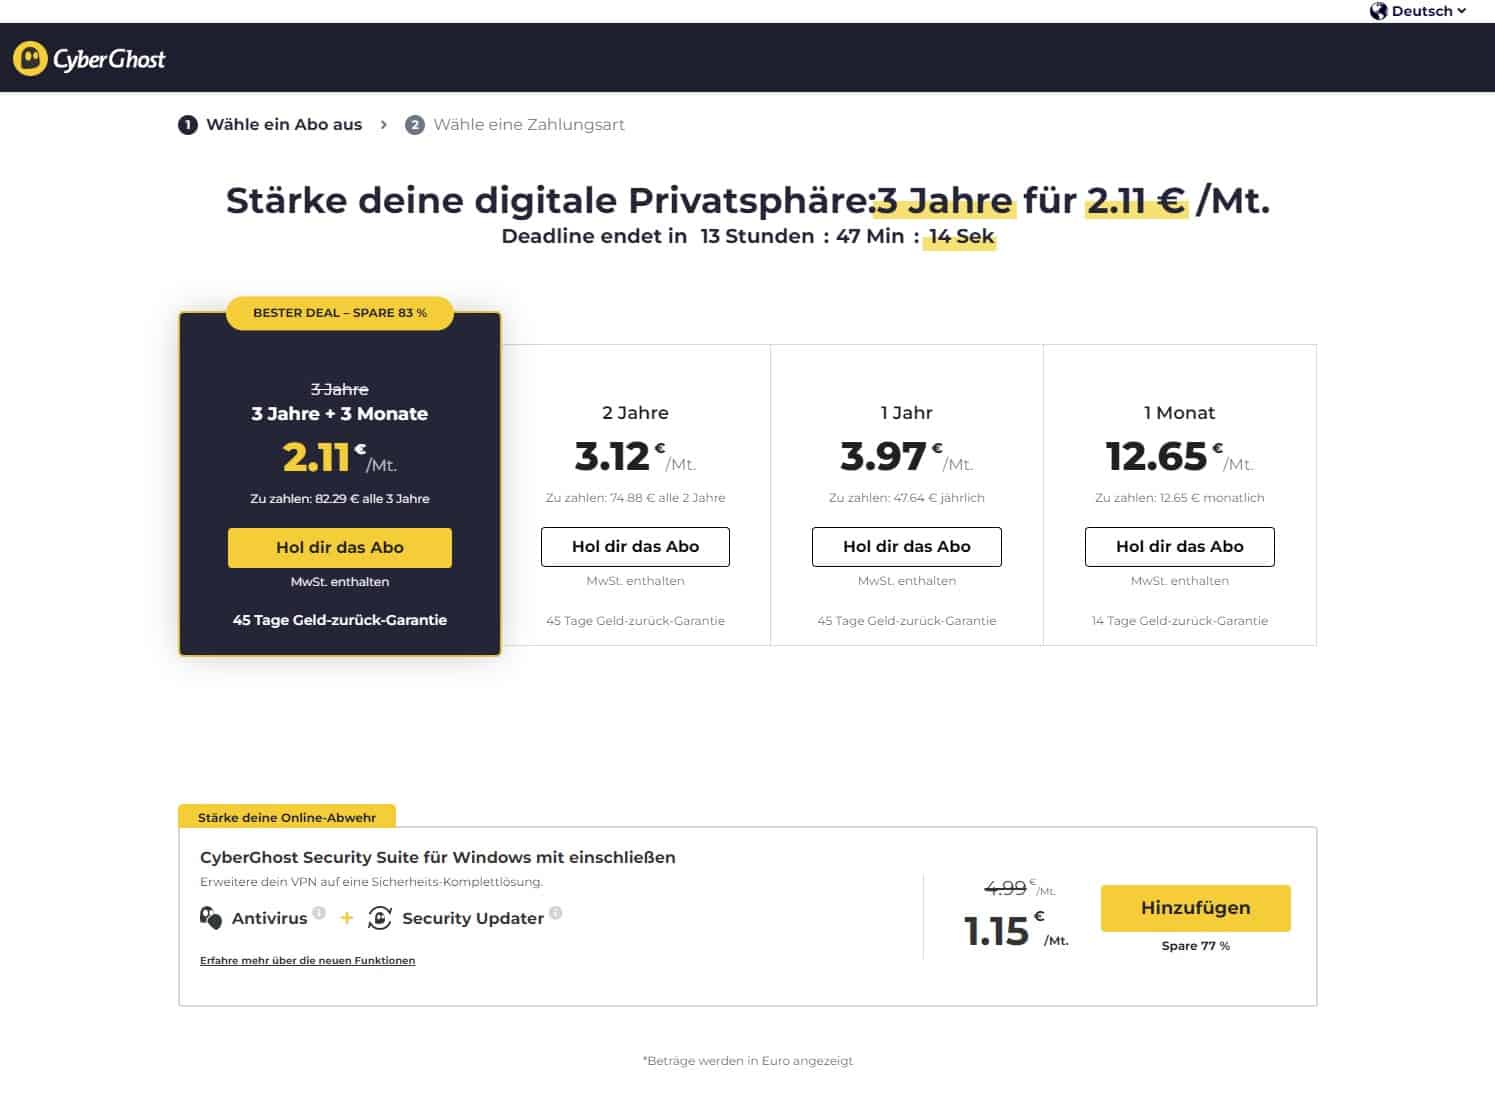Click the CyberGhost ghost logo icon
This screenshot has width=1495, height=1104.
pyautogui.click(x=30, y=59)
